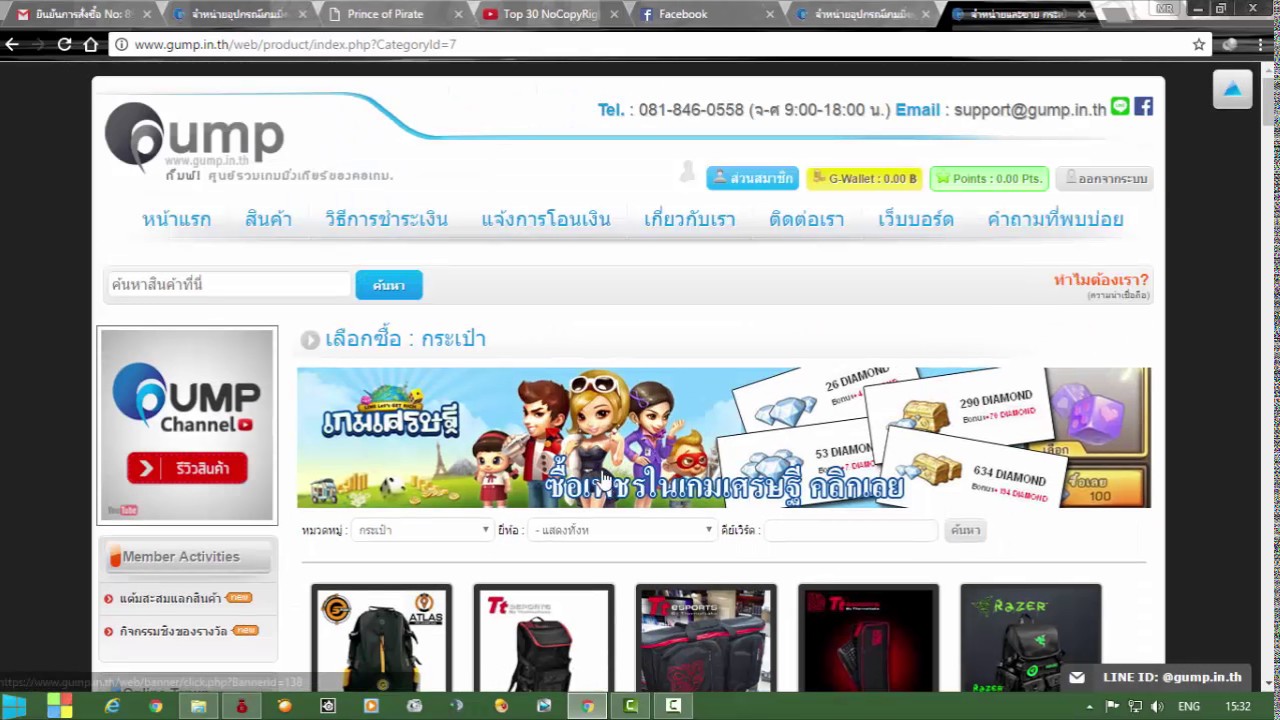Click the gray ค้นหา filter button
This screenshot has height=720, width=1280.
[x=965, y=530]
